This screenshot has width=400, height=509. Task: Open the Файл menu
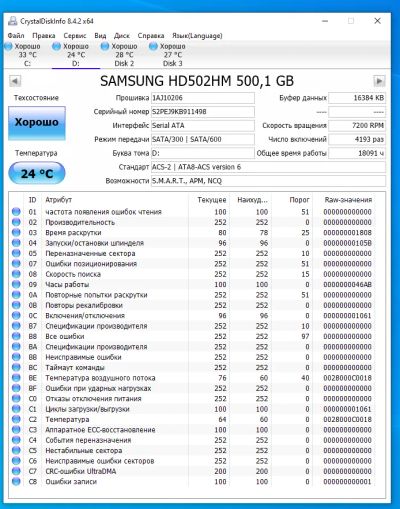16,36
